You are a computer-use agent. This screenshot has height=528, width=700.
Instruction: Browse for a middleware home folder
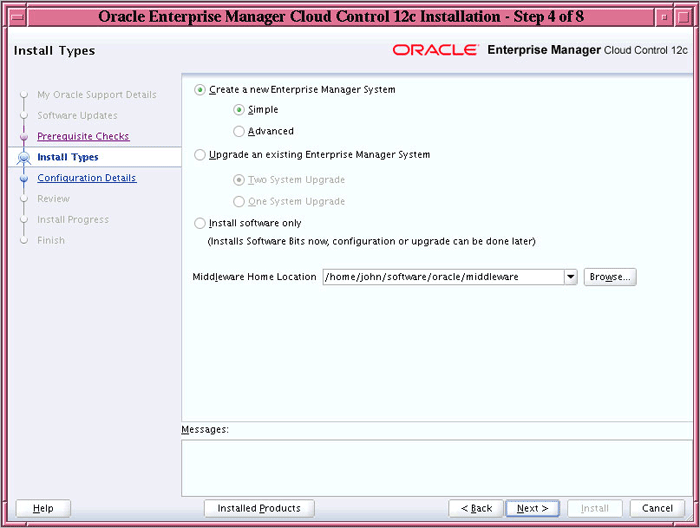pyautogui.click(x=610, y=277)
